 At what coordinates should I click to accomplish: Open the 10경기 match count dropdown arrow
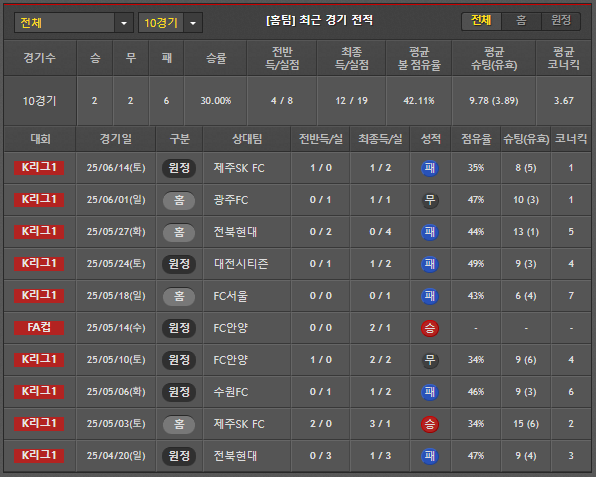(x=193, y=23)
